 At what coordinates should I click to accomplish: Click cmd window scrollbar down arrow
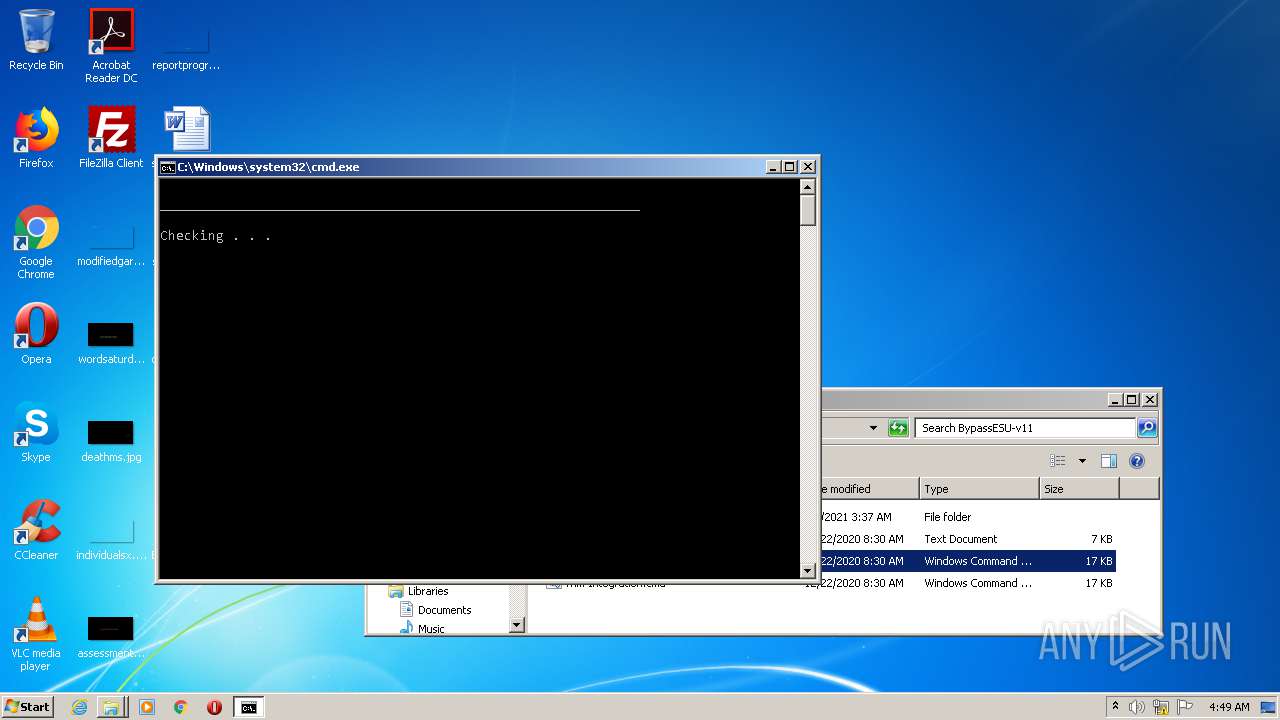coord(808,570)
